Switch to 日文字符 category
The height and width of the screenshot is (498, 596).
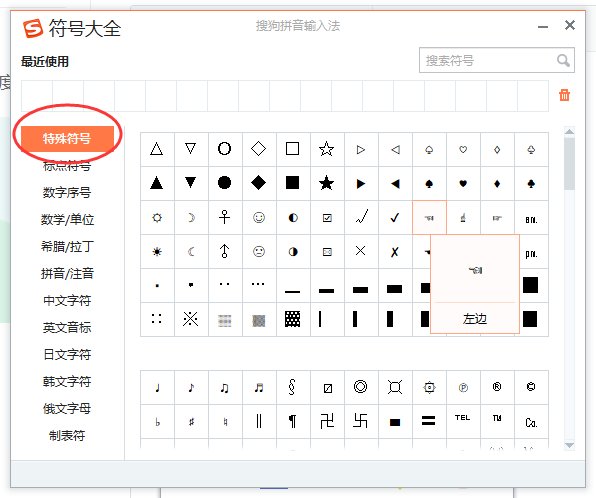(67, 354)
